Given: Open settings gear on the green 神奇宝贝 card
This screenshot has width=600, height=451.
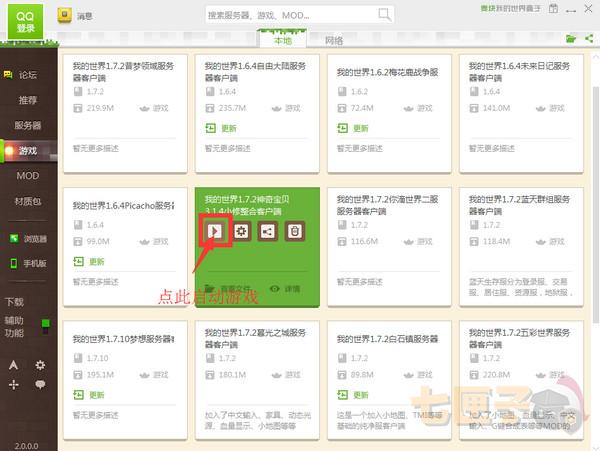Looking at the screenshot, I should pos(241,231).
